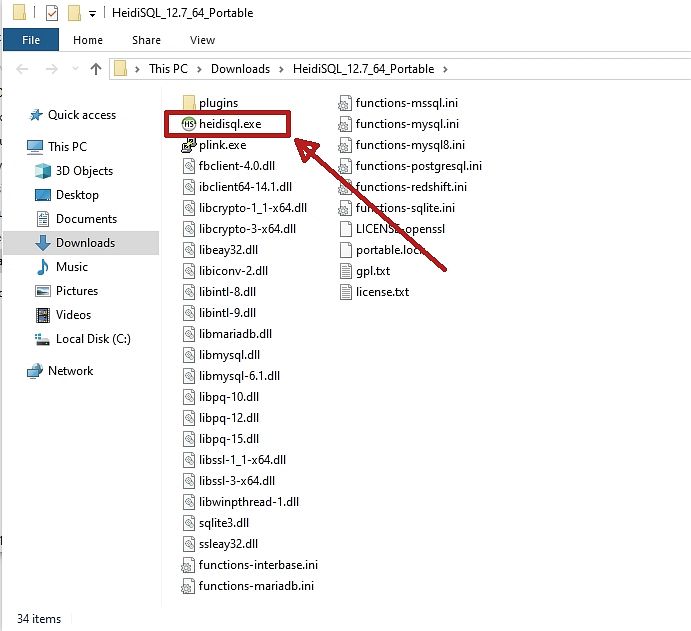Open Documents in navigation pane
Screen dimensions: 691x631
point(86,219)
